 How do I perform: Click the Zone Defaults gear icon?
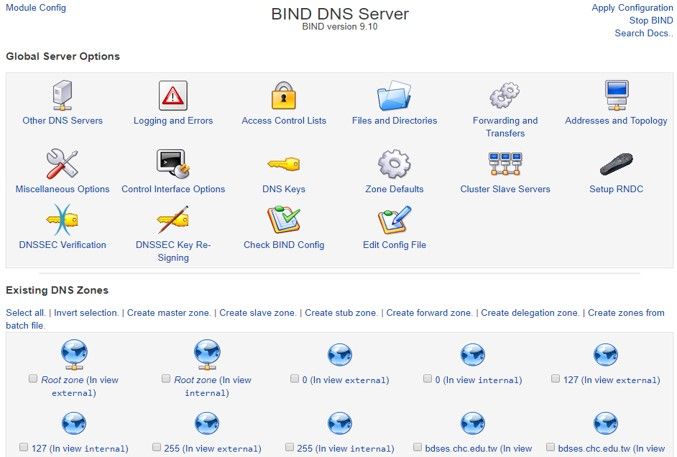click(x=394, y=164)
